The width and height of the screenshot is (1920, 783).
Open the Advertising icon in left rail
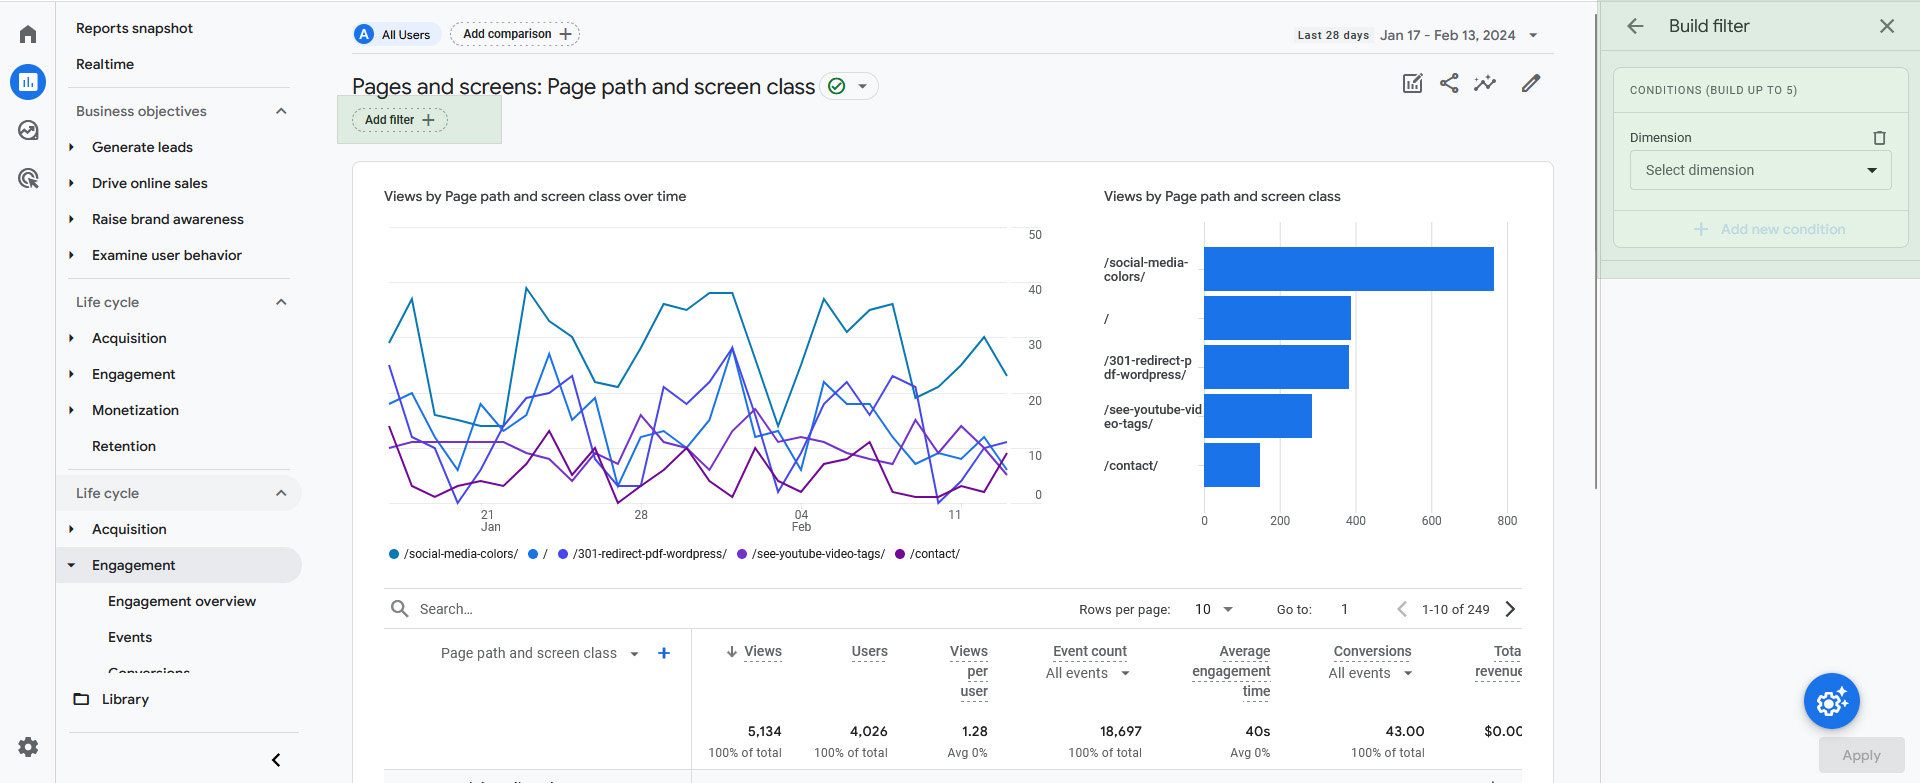click(28, 178)
